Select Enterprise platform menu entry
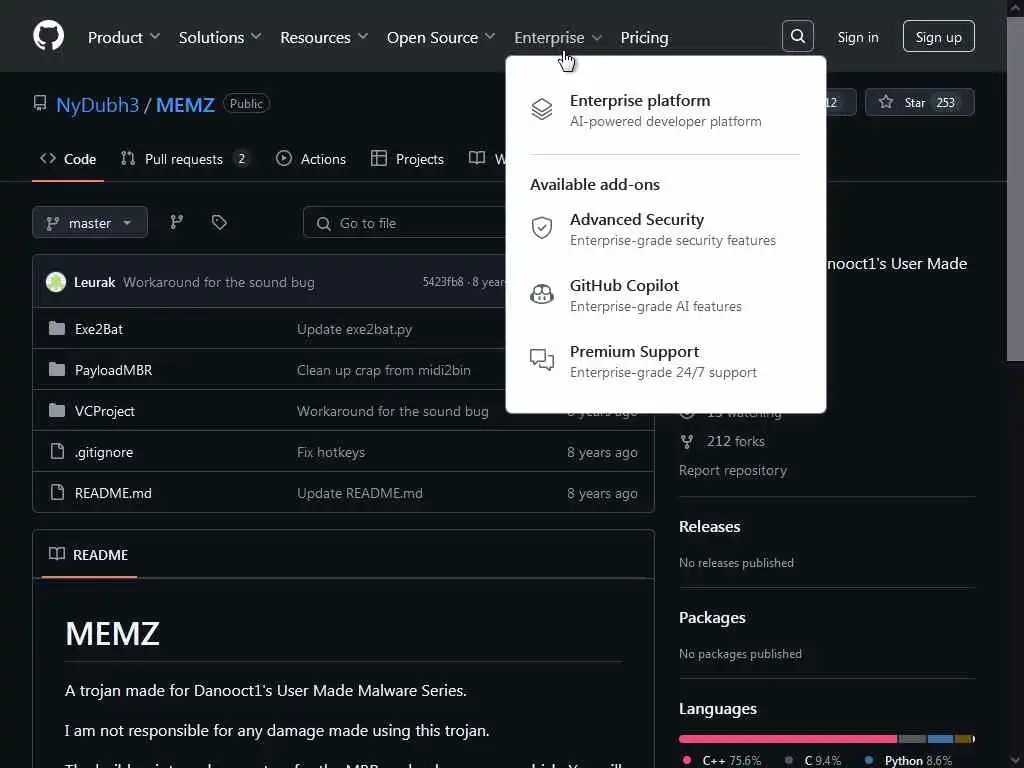1024x768 pixels. point(665,110)
